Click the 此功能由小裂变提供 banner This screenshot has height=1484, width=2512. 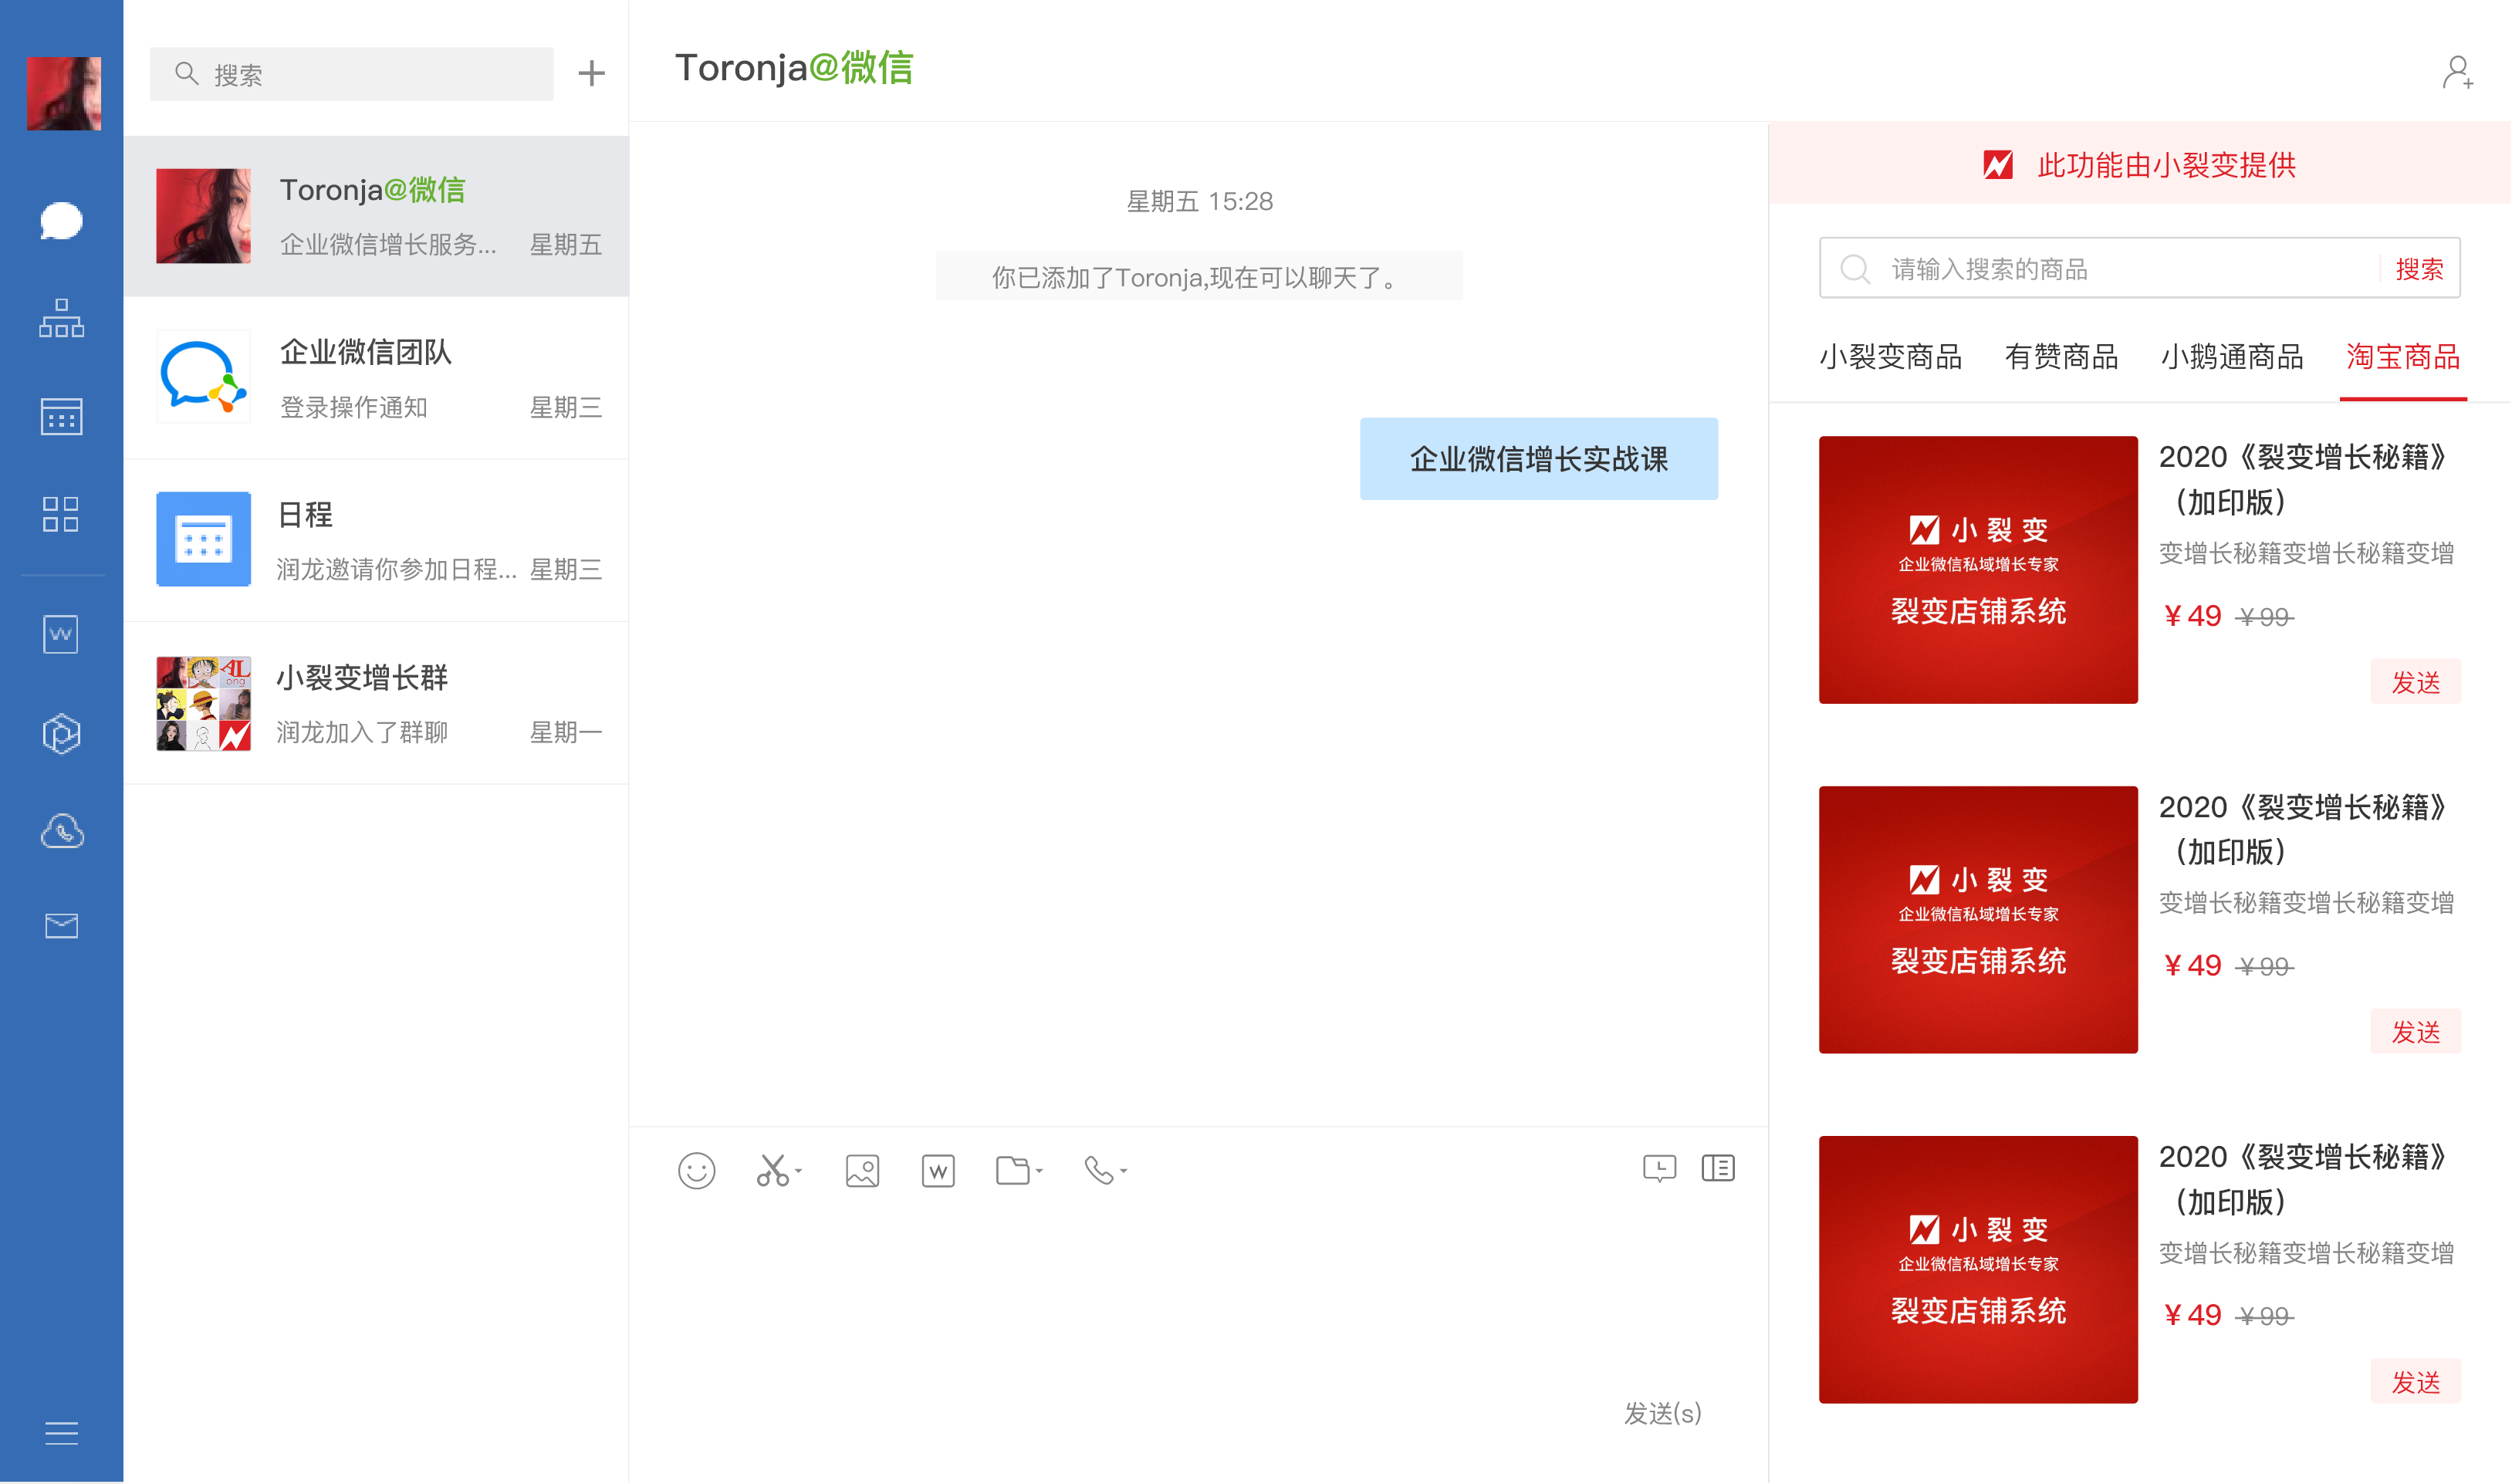tap(2140, 164)
